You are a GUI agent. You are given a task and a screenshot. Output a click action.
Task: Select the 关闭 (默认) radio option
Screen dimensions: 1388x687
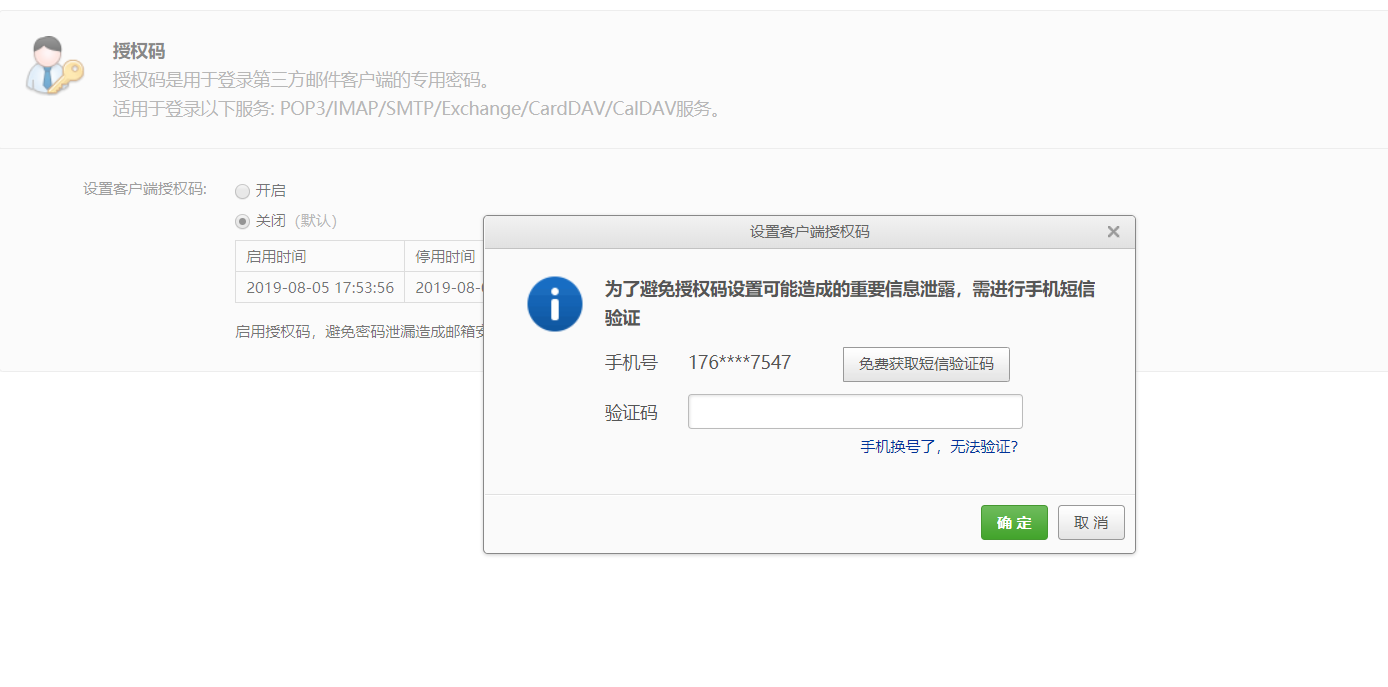[x=242, y=221]
